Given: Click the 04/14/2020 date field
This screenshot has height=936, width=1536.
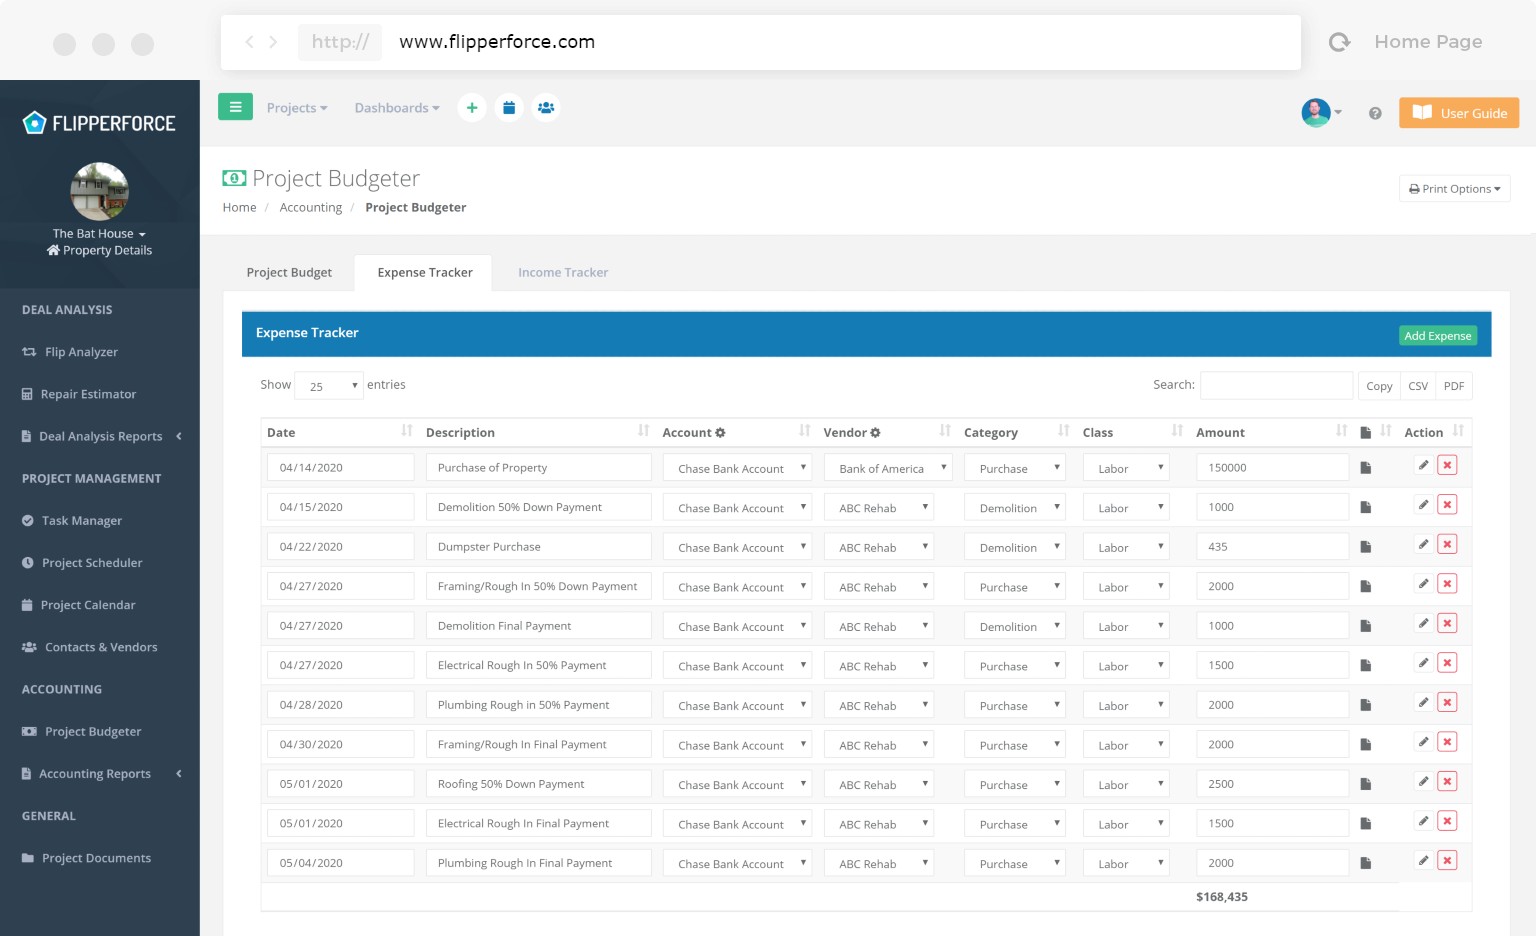Looking at the screenshot, I should click(x=340, y=467).
